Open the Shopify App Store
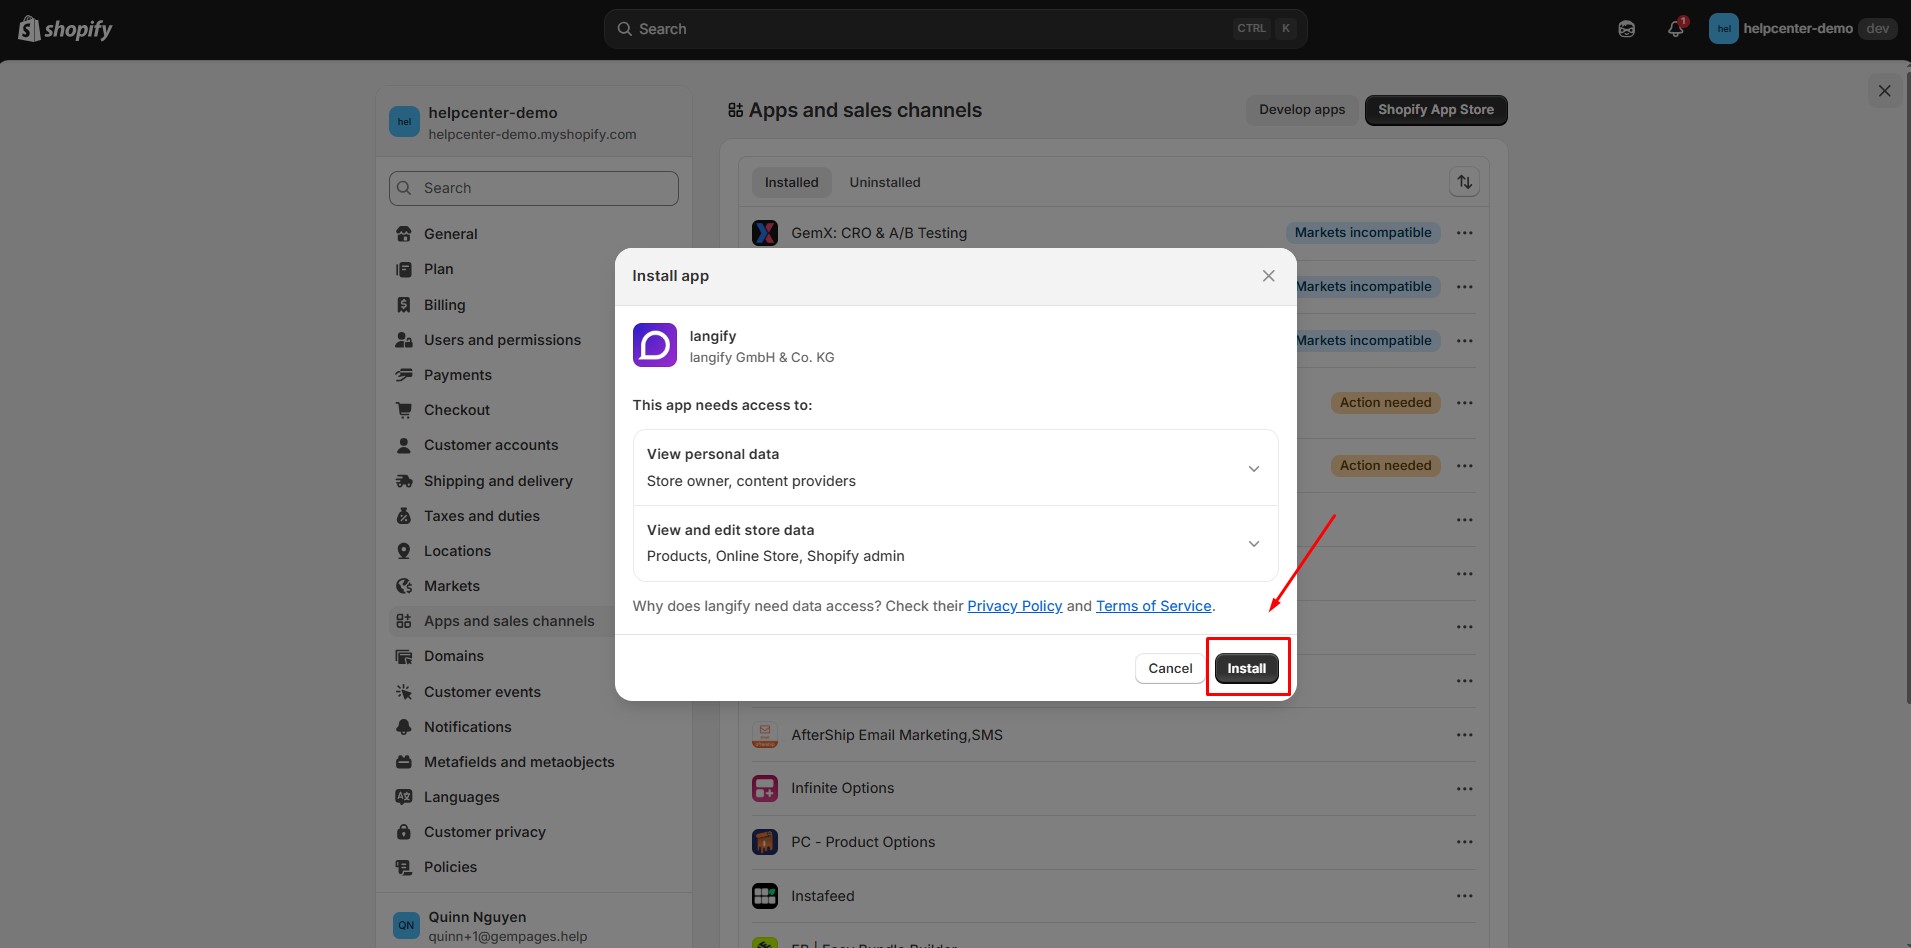 [1435, 109]
